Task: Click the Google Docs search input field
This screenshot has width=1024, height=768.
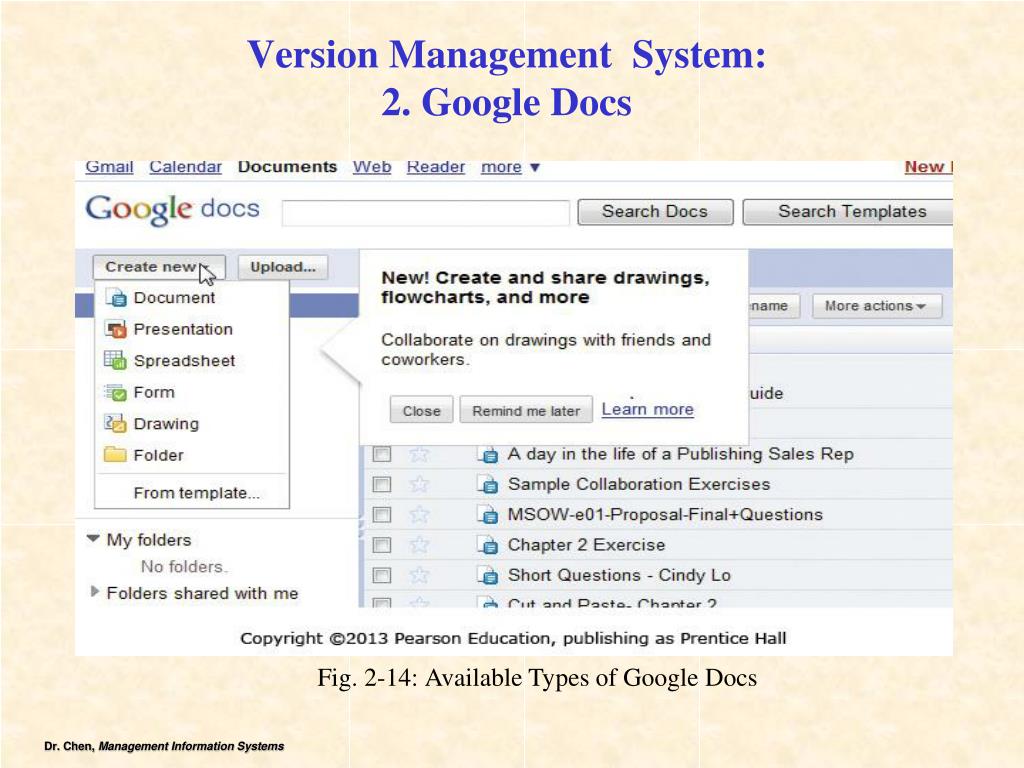Action: coord(426,213)
